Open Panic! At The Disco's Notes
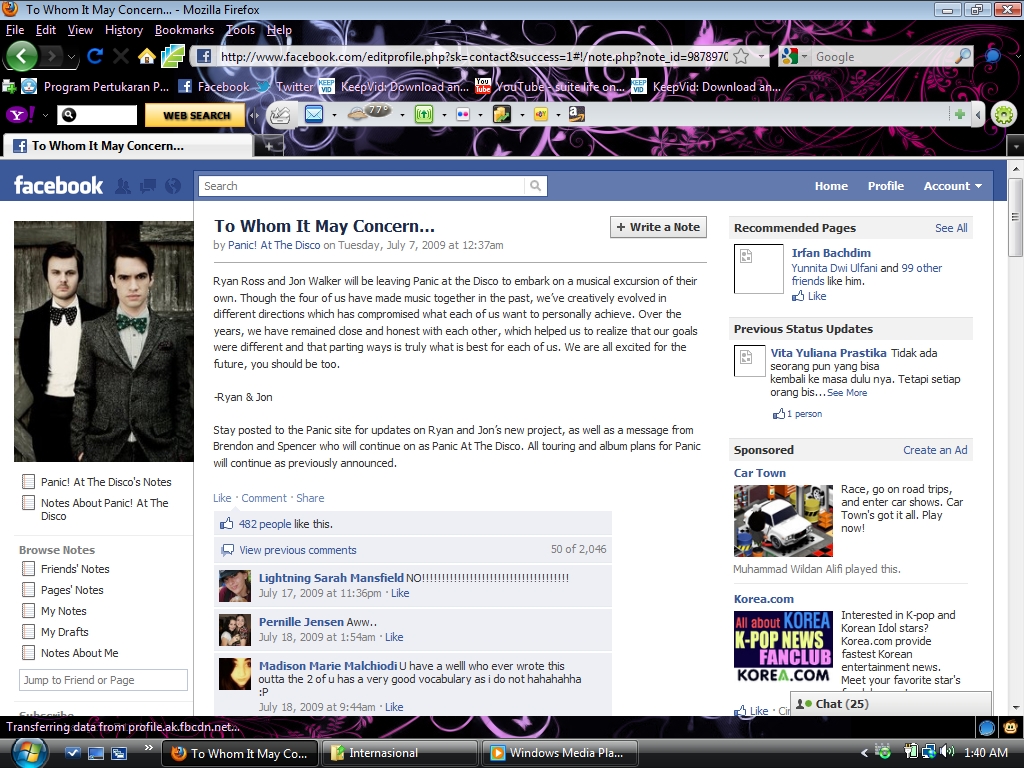 click(106, 482)
